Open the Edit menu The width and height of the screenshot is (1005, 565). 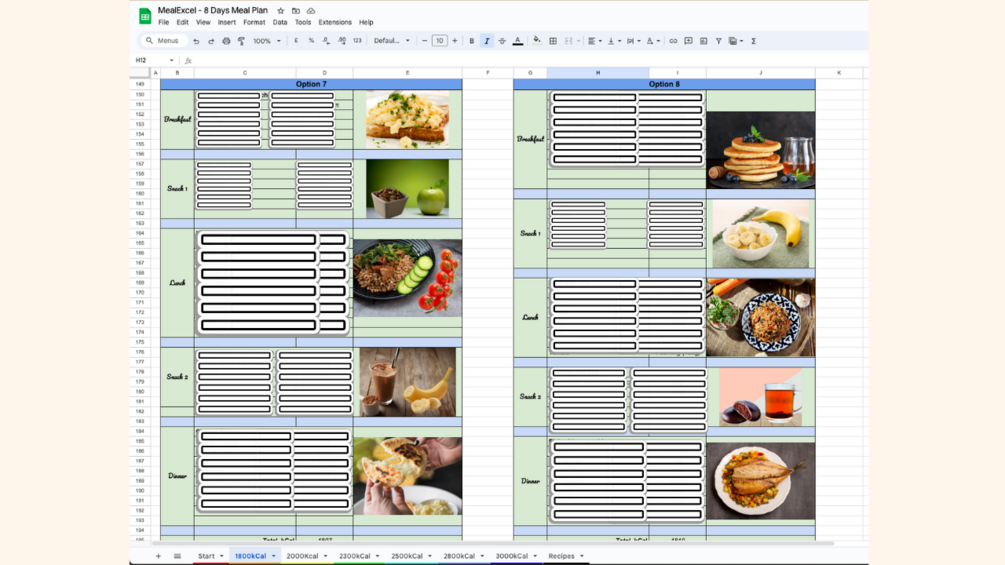183,22
